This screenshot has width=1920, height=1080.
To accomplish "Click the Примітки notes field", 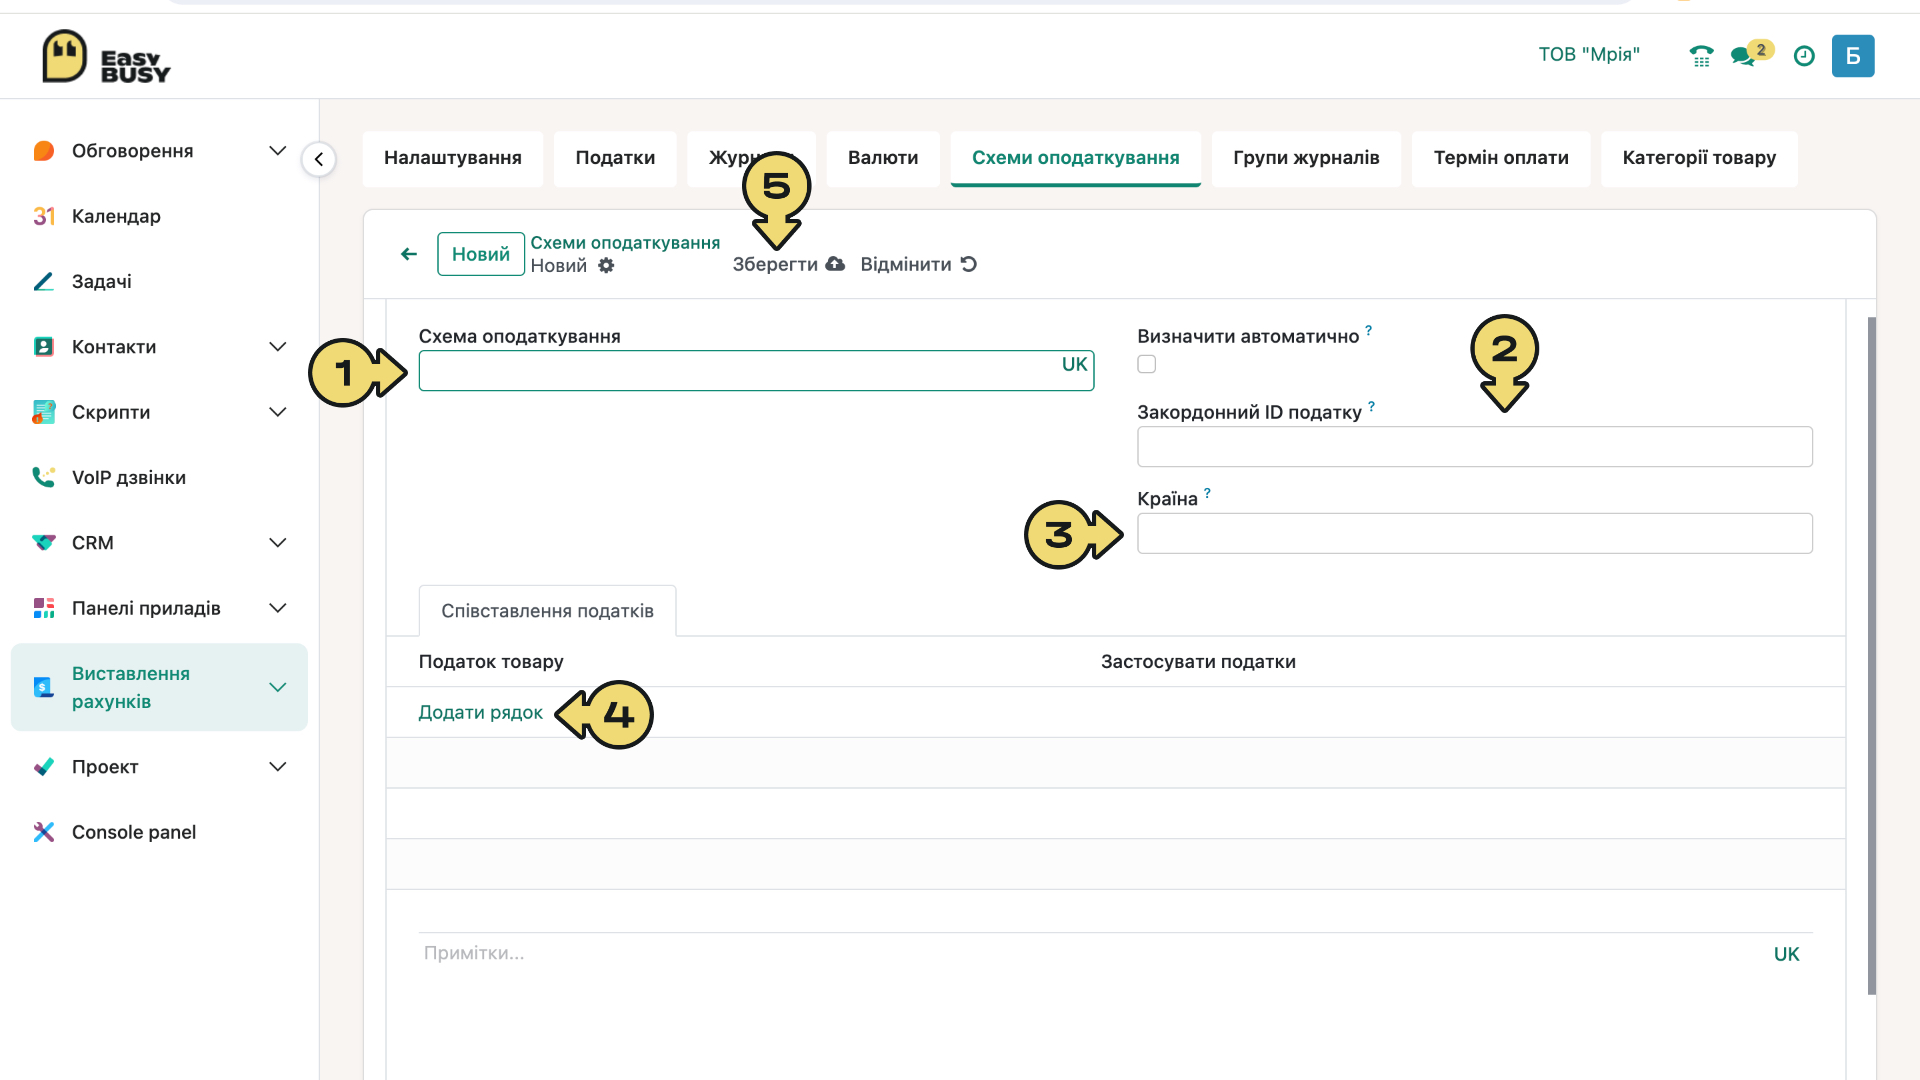I will [x=1090, y=953].
